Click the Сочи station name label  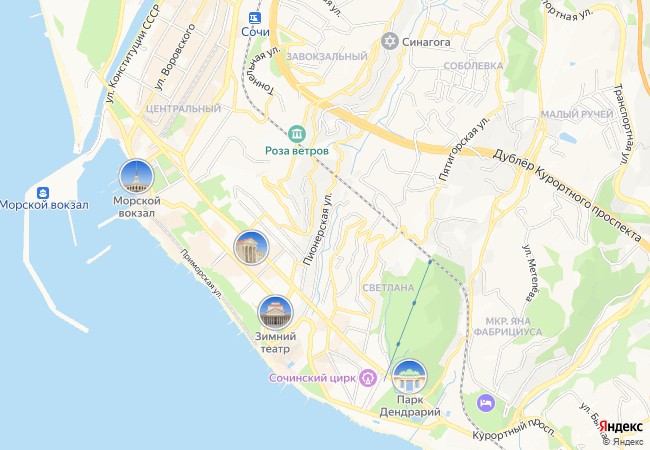point(255,32)
